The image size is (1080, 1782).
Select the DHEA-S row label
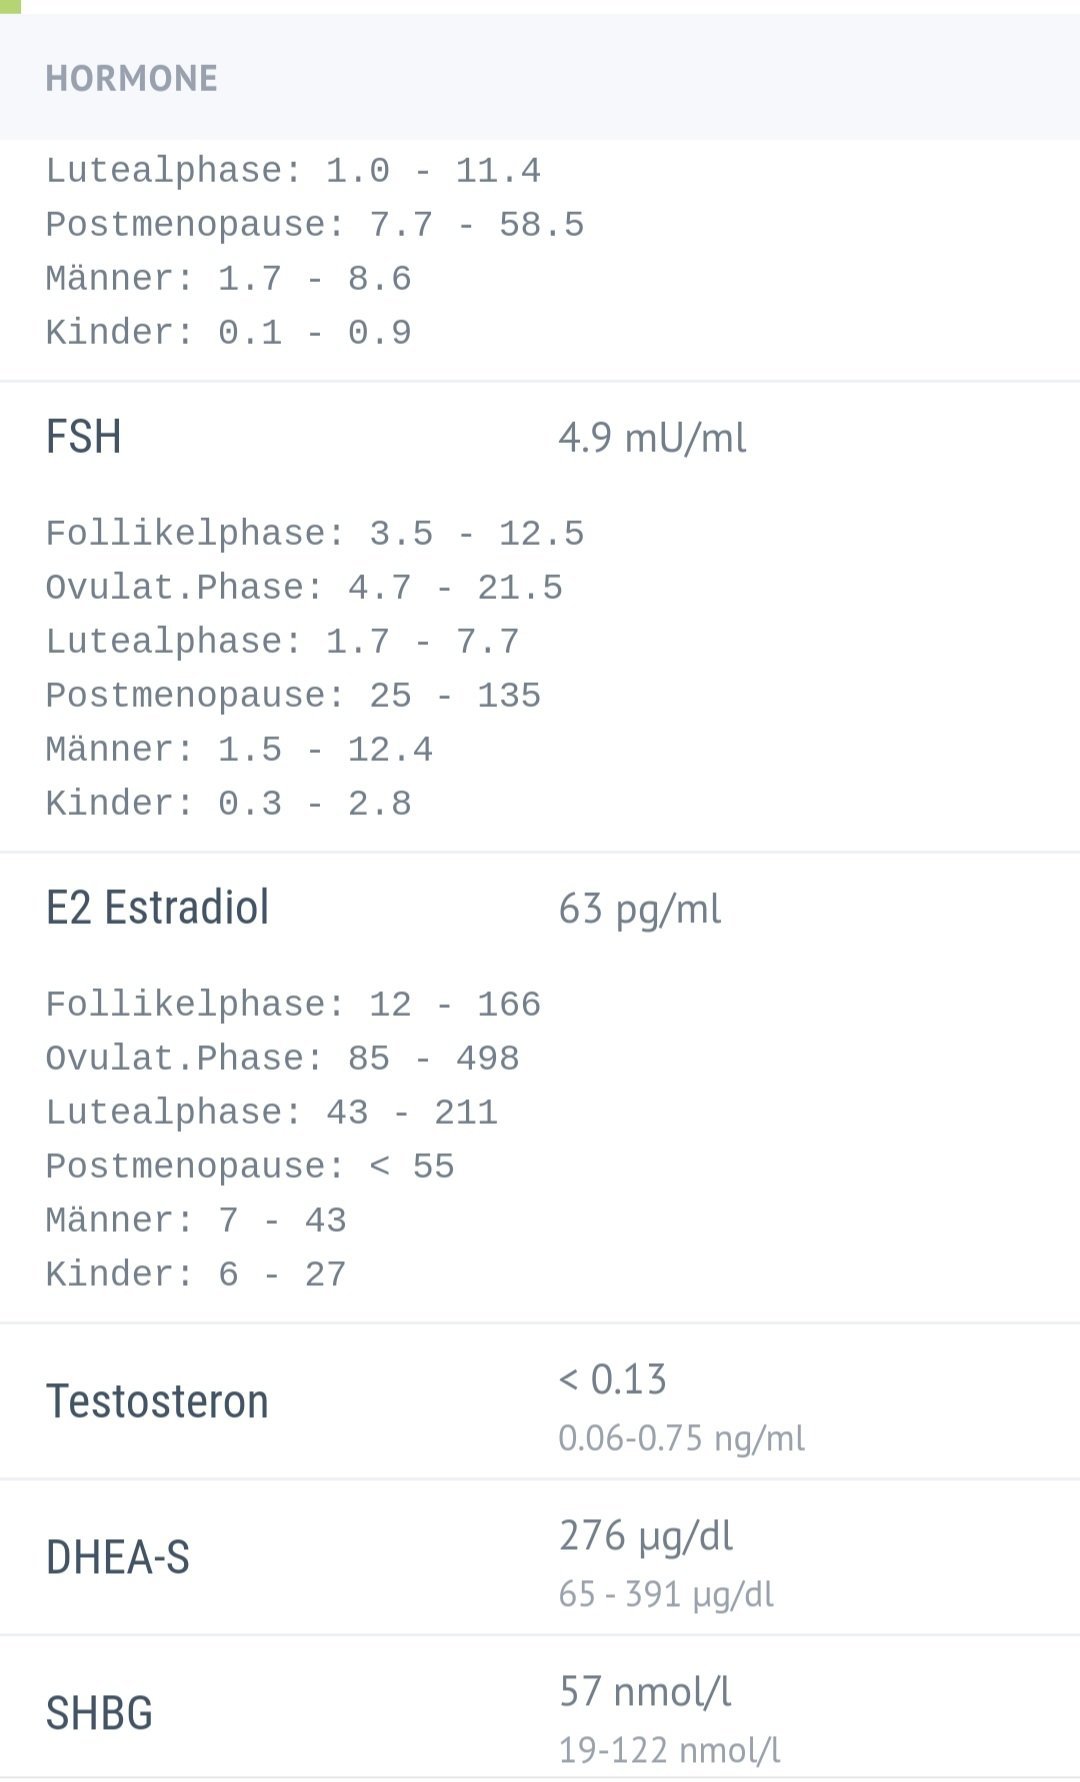pyautogui.click(x=118, y=1557)
